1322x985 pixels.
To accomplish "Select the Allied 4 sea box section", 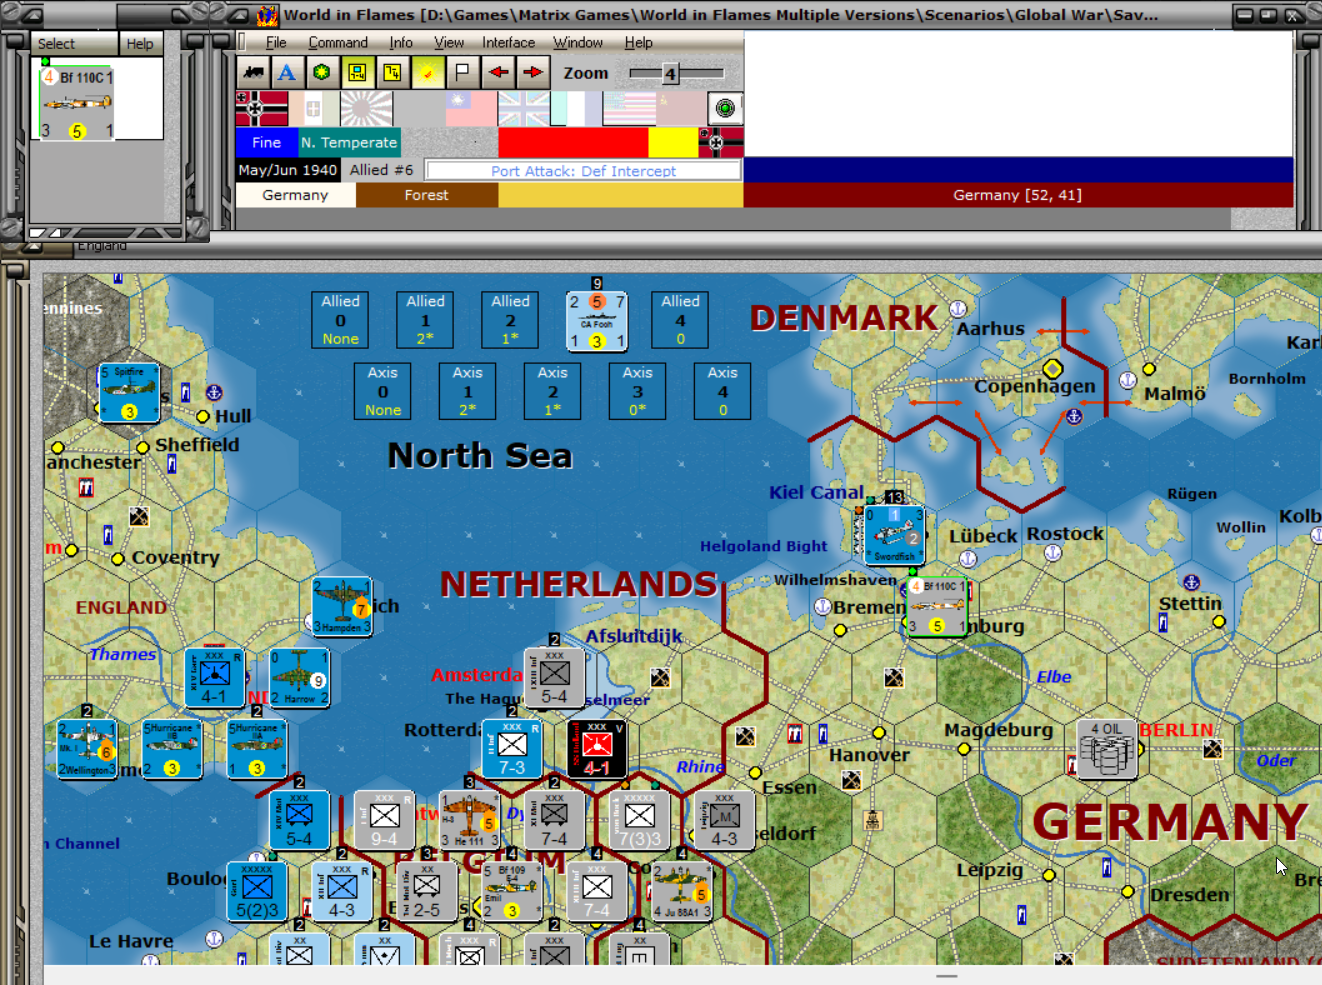I will [680, 319].
